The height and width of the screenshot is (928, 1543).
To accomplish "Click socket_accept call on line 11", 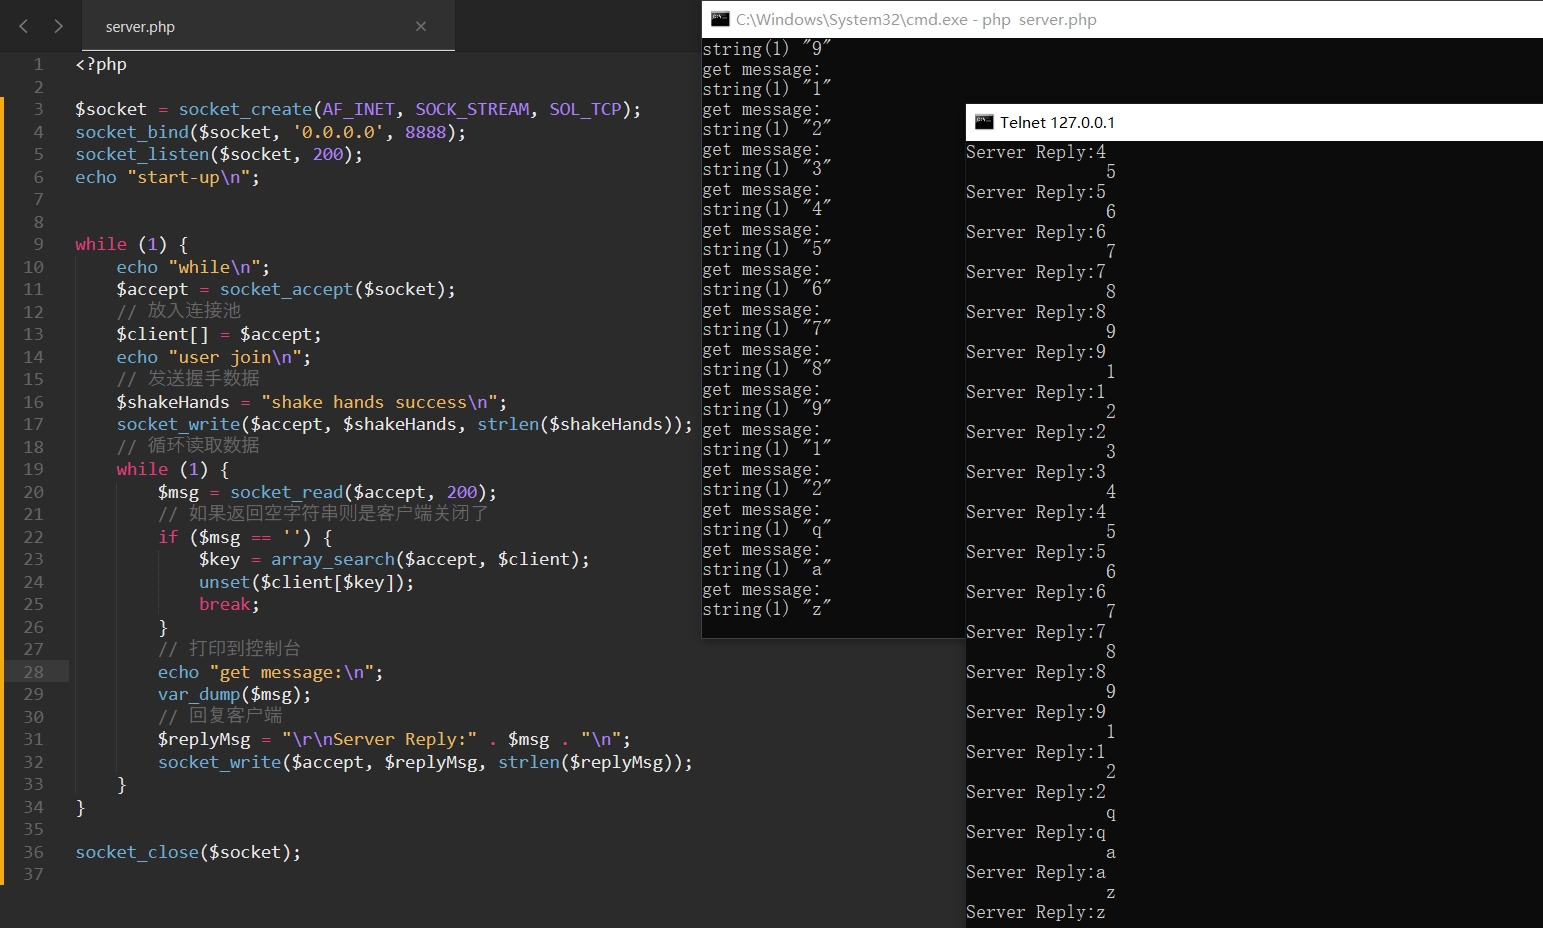I will pyautogui.click(x=286, y=289).
